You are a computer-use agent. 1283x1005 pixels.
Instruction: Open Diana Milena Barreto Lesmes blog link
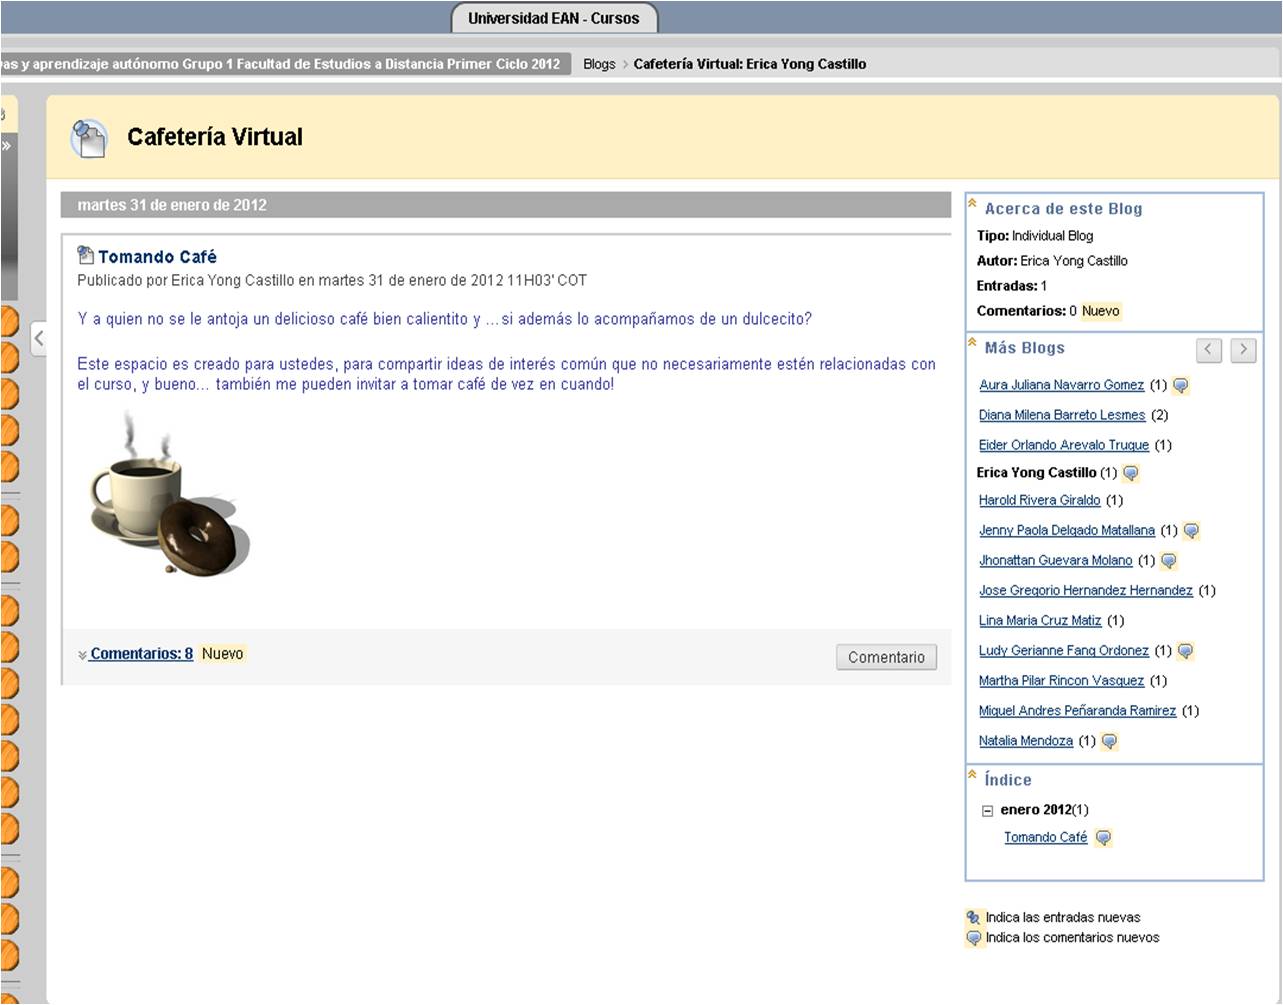coord(1062,415)
